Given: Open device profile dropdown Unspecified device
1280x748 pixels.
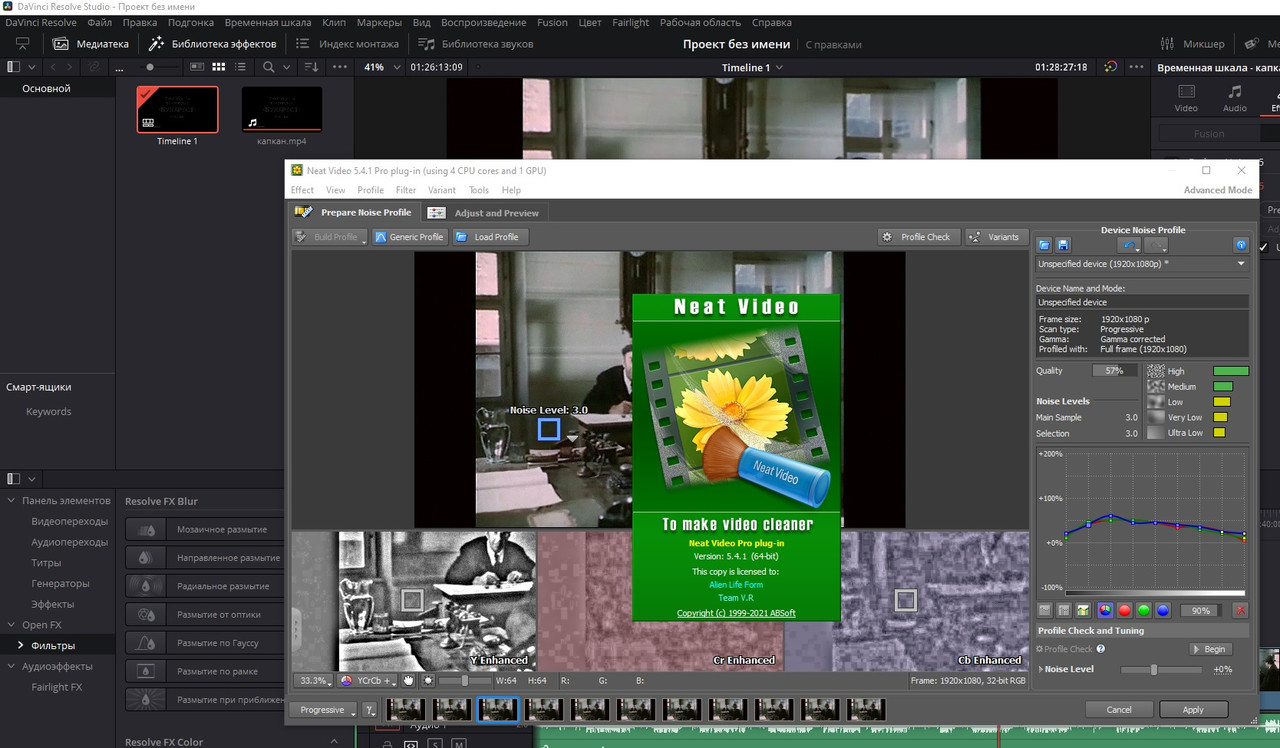Looking at the screenshot, I should click(x=1141, y=264).
